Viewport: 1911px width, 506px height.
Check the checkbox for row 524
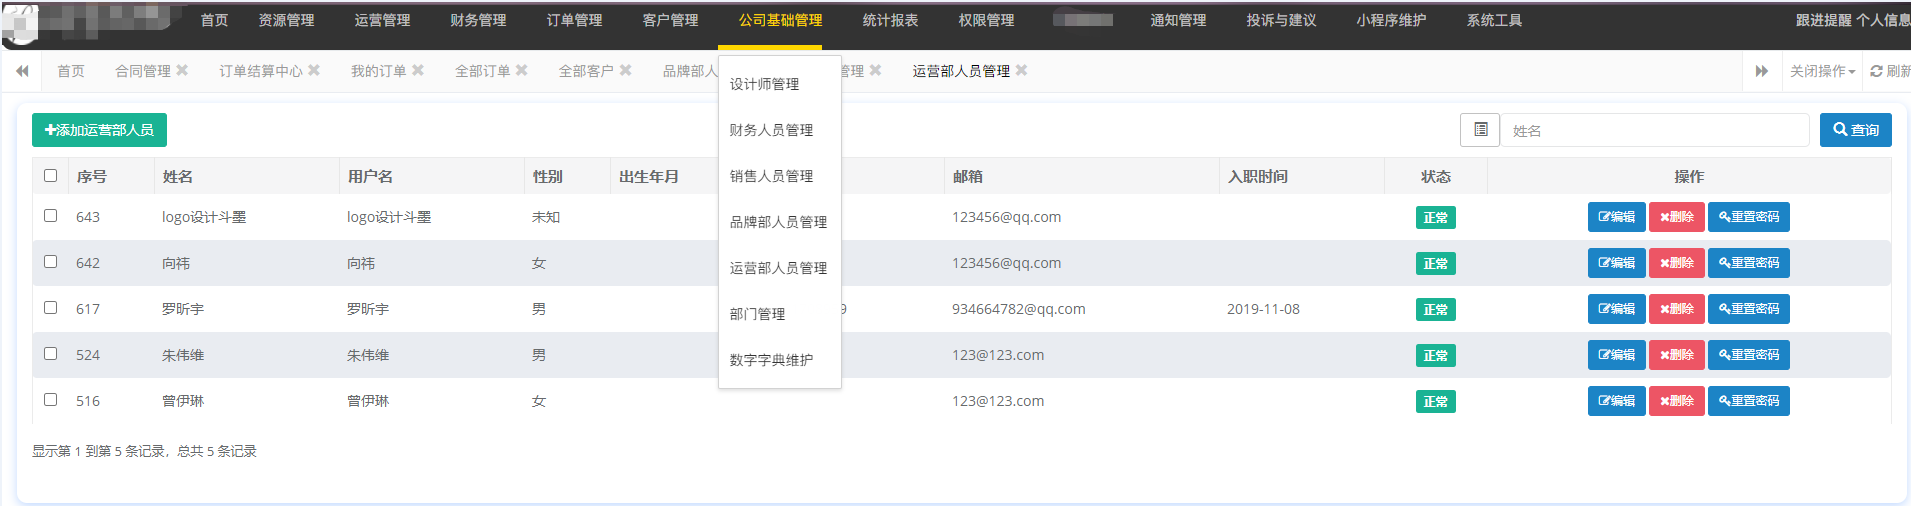click(51, 354)
